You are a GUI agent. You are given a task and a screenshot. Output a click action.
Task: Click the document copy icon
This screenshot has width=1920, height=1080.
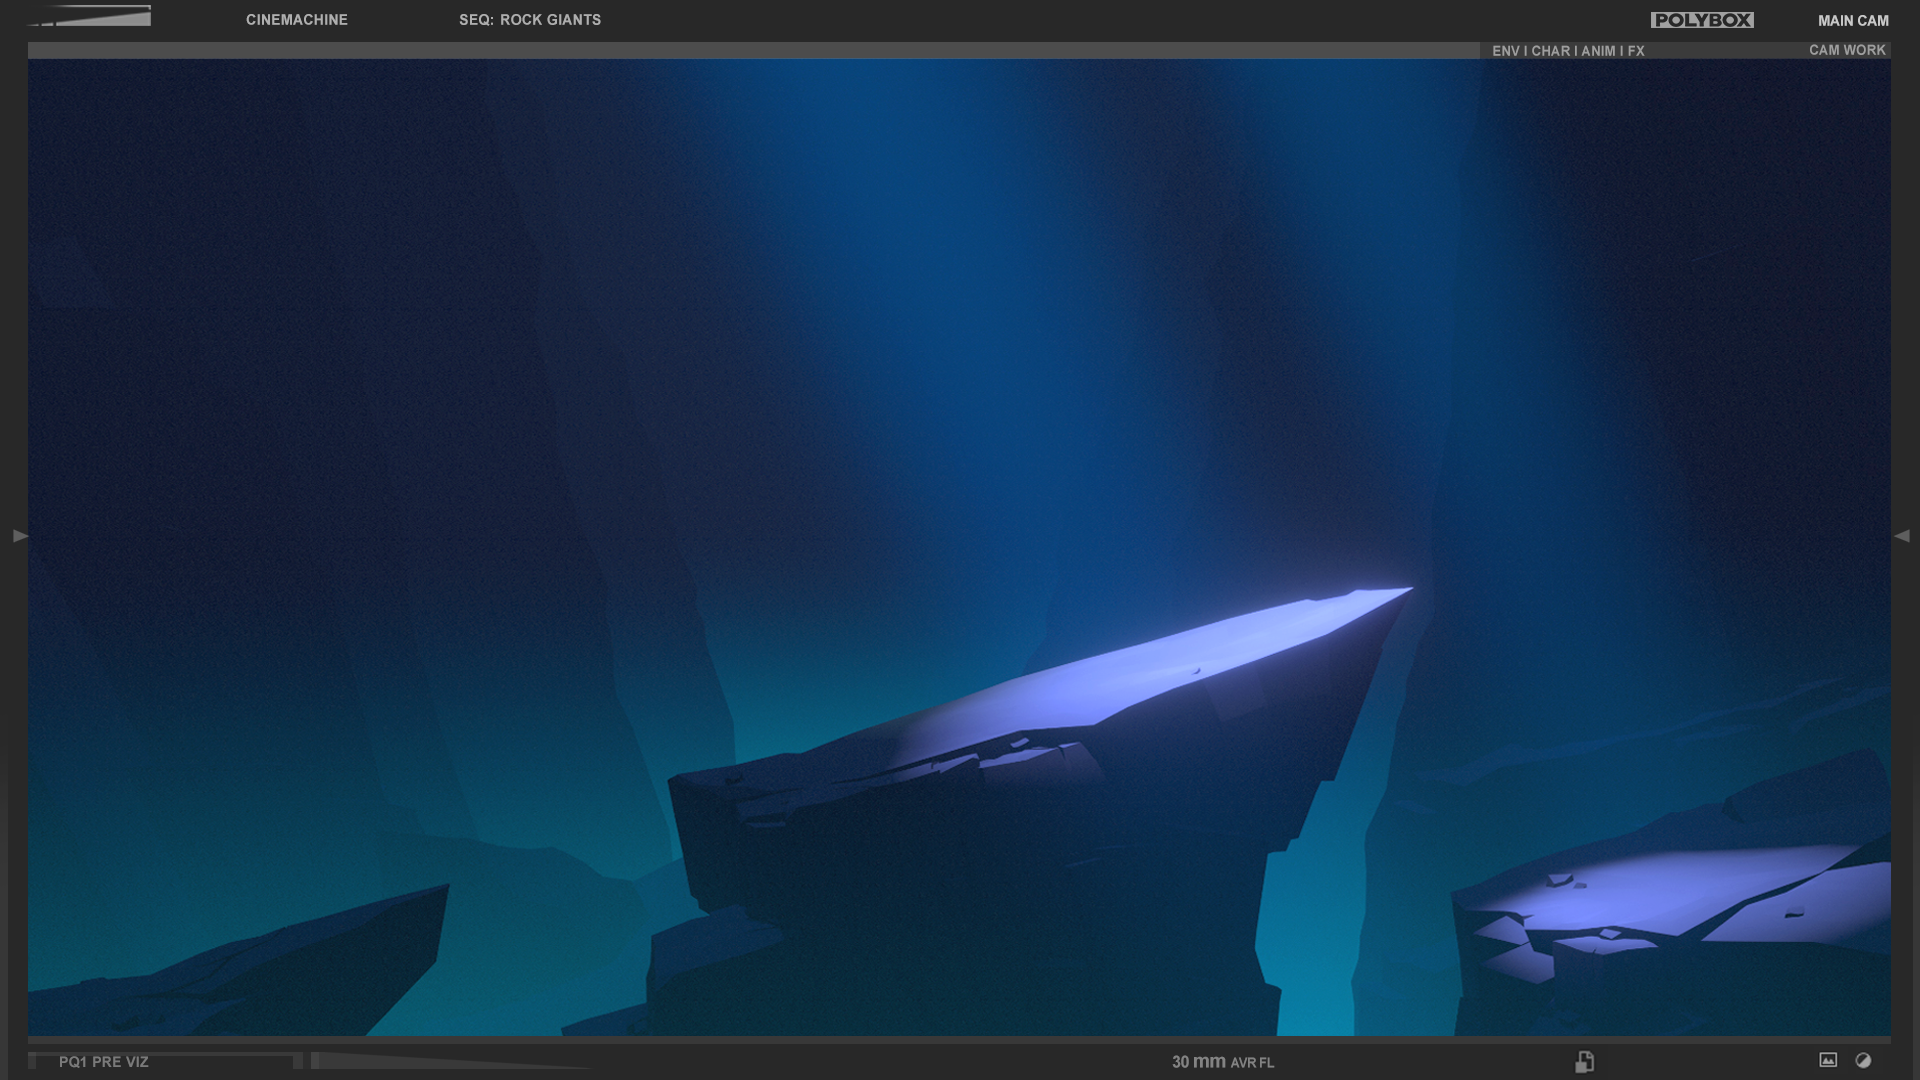pyautogui.click(x=1584, y=1061)
